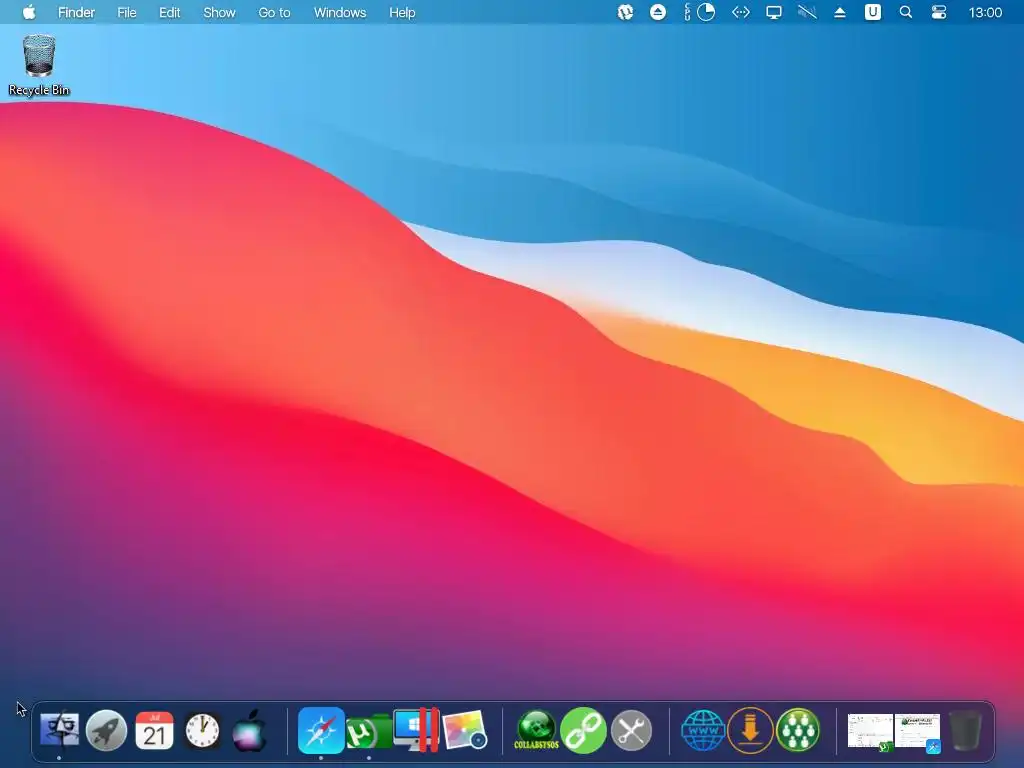Launch Safari compass icon in dock

[x=321, y=730]
